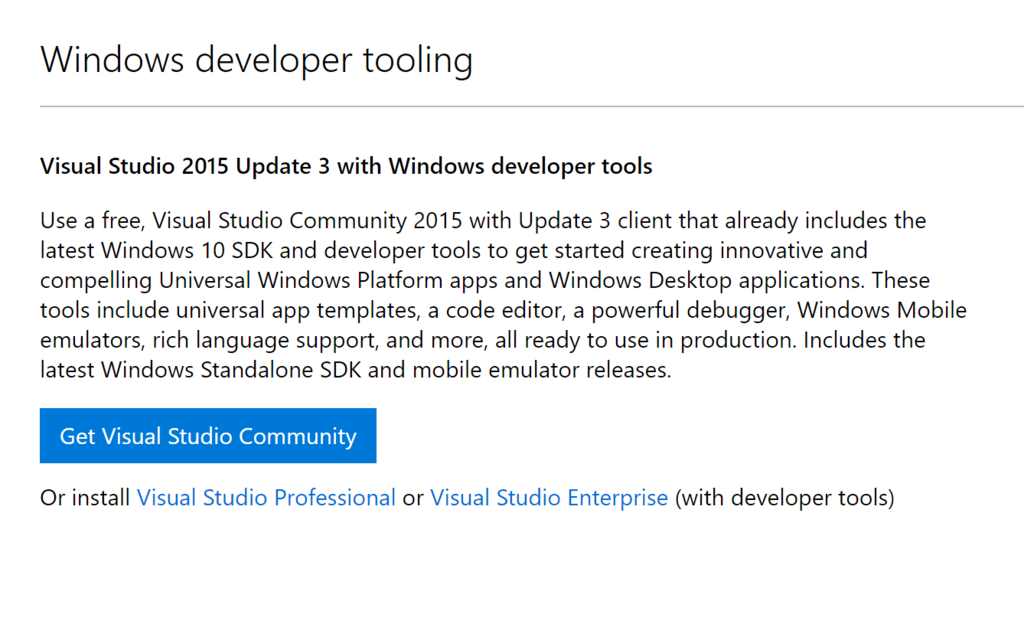Click the bold Visual Studio 2015 Update 3 subheading
Viewport: 1024px width, 634px height.
click(x=346, y=166)
